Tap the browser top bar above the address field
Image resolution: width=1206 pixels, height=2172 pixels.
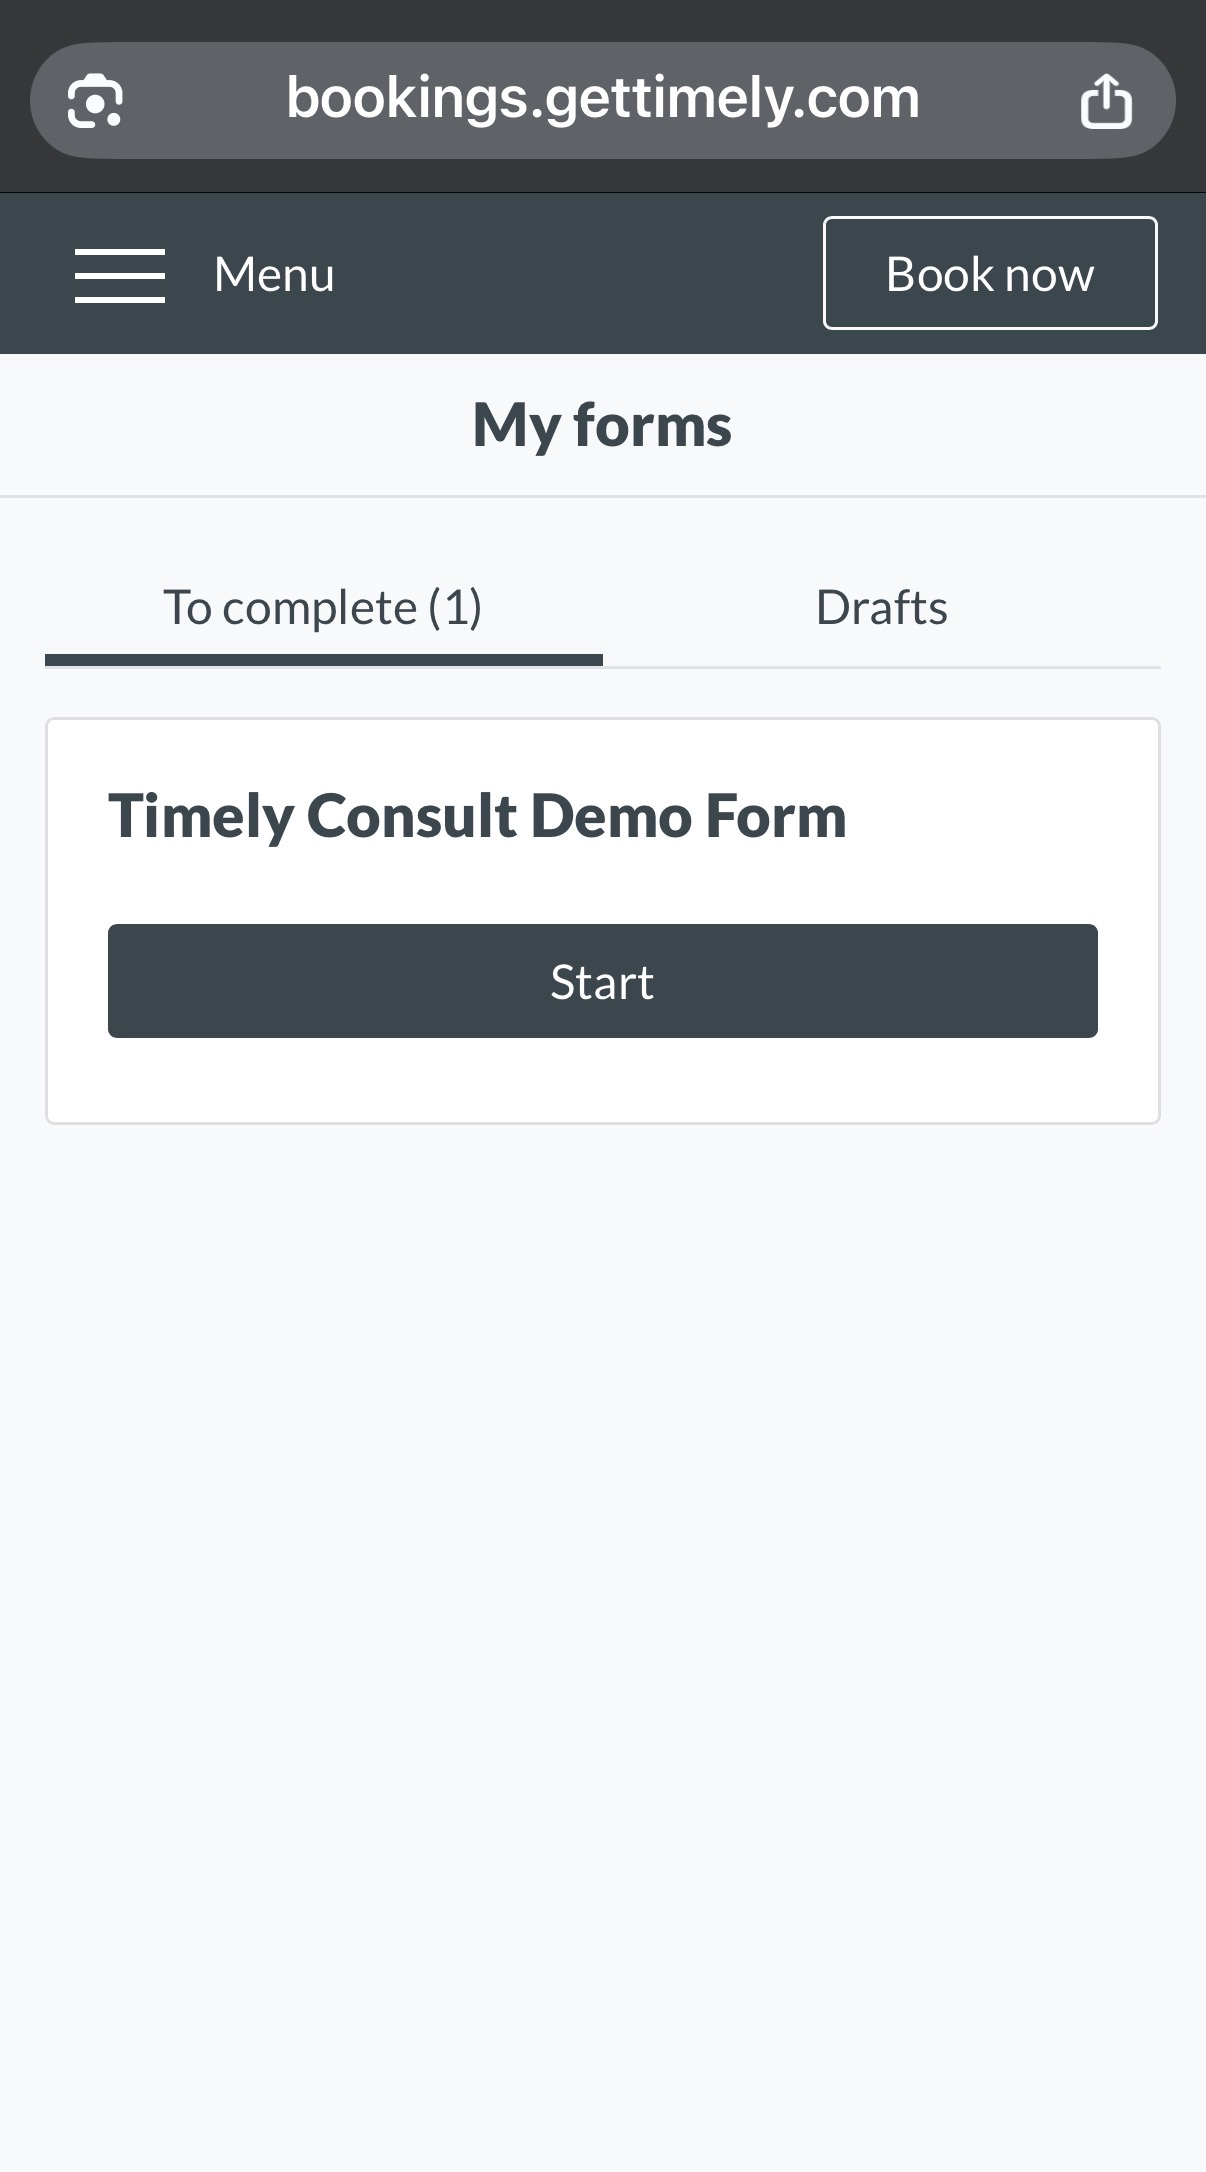(602, 20)
